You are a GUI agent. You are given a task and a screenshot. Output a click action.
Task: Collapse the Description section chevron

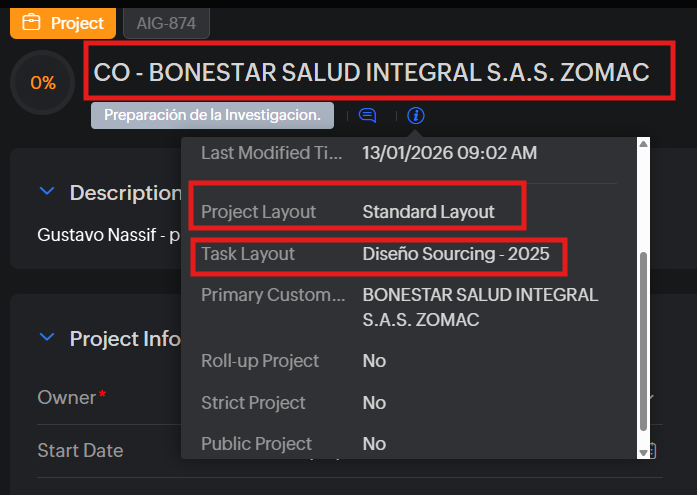coord(46,192)
